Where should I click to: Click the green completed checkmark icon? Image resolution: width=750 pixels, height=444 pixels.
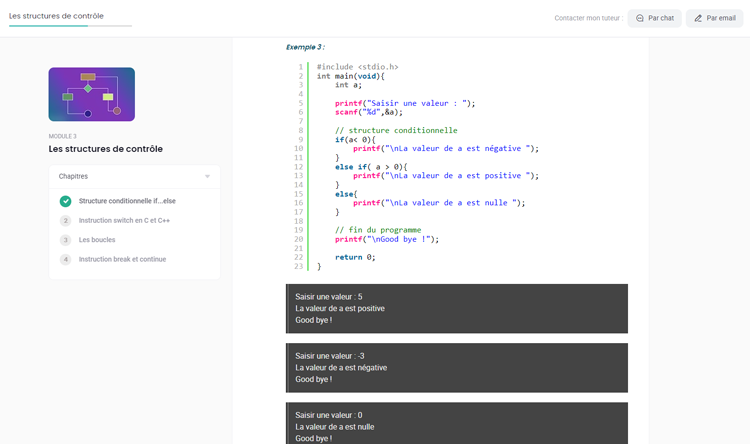click(x=66, y=201)
